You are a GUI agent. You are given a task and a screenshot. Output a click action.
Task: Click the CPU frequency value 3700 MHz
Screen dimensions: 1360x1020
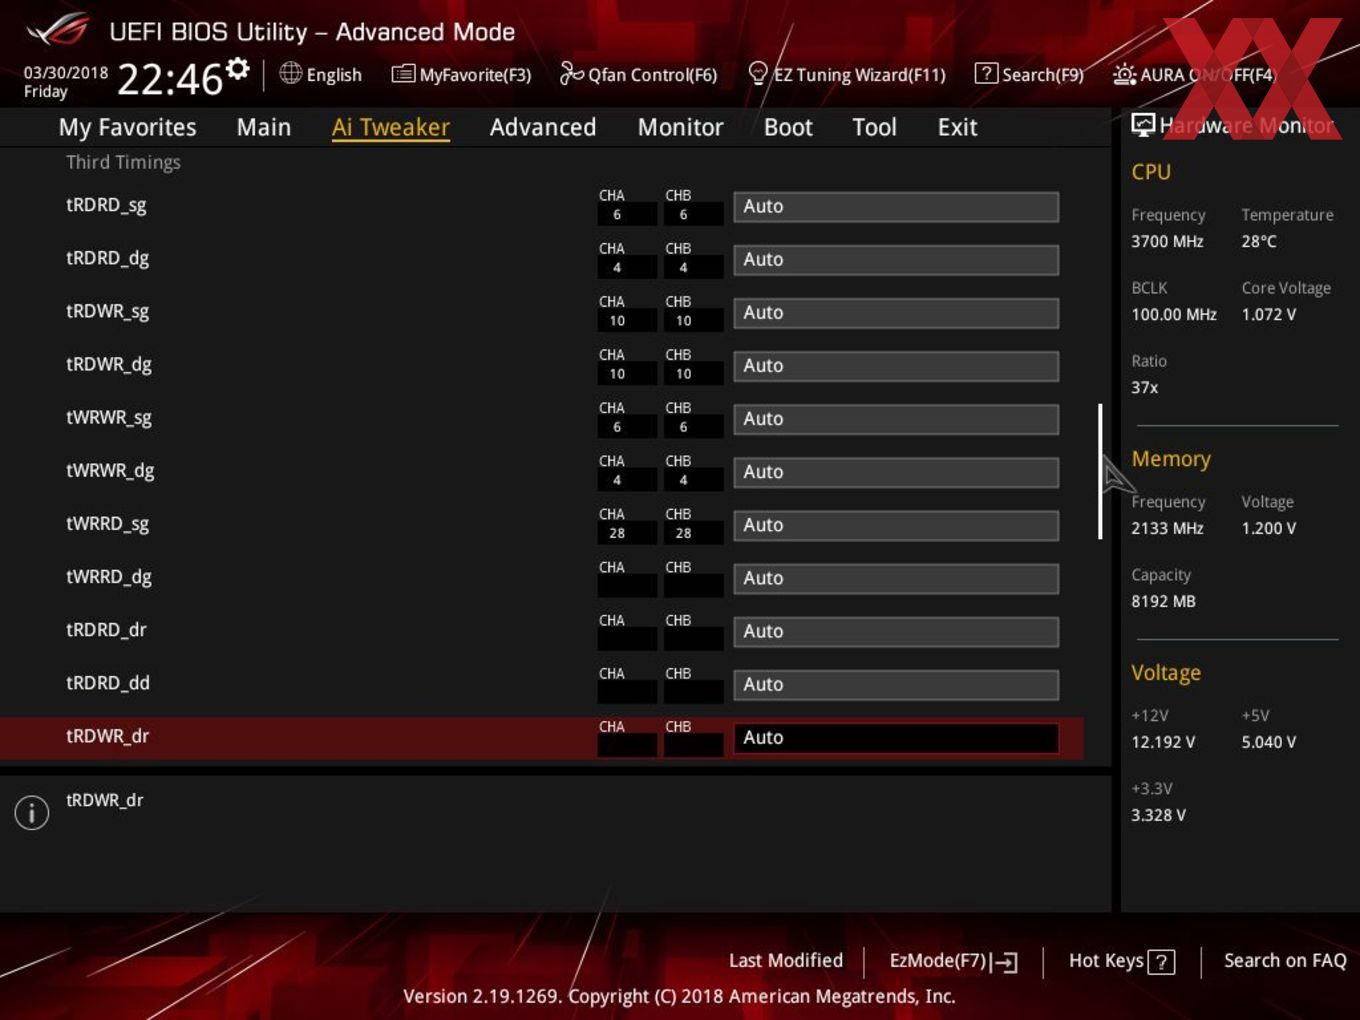click(1167, 241)
